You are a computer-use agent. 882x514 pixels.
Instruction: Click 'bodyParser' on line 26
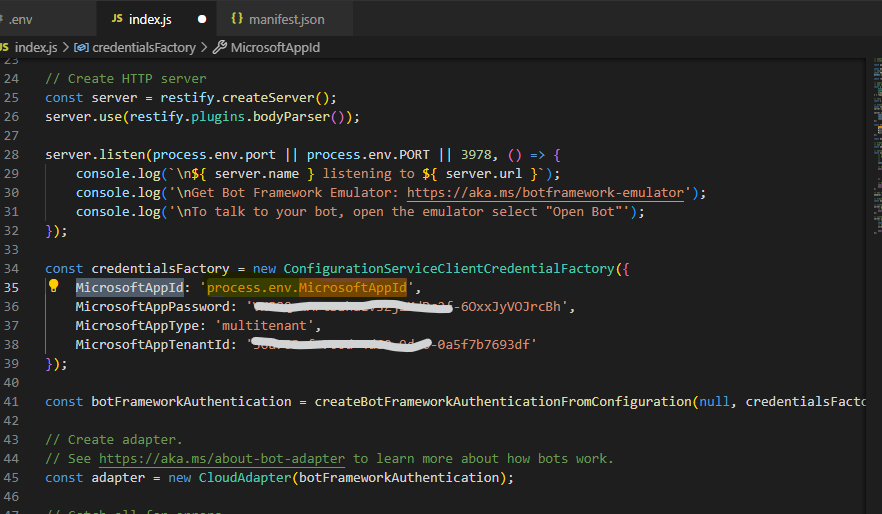(291, 117)
